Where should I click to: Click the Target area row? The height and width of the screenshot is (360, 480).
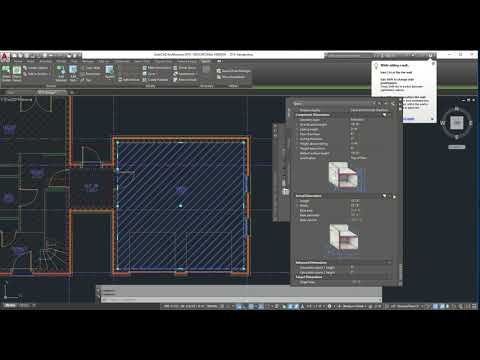(x=343, y=282)
